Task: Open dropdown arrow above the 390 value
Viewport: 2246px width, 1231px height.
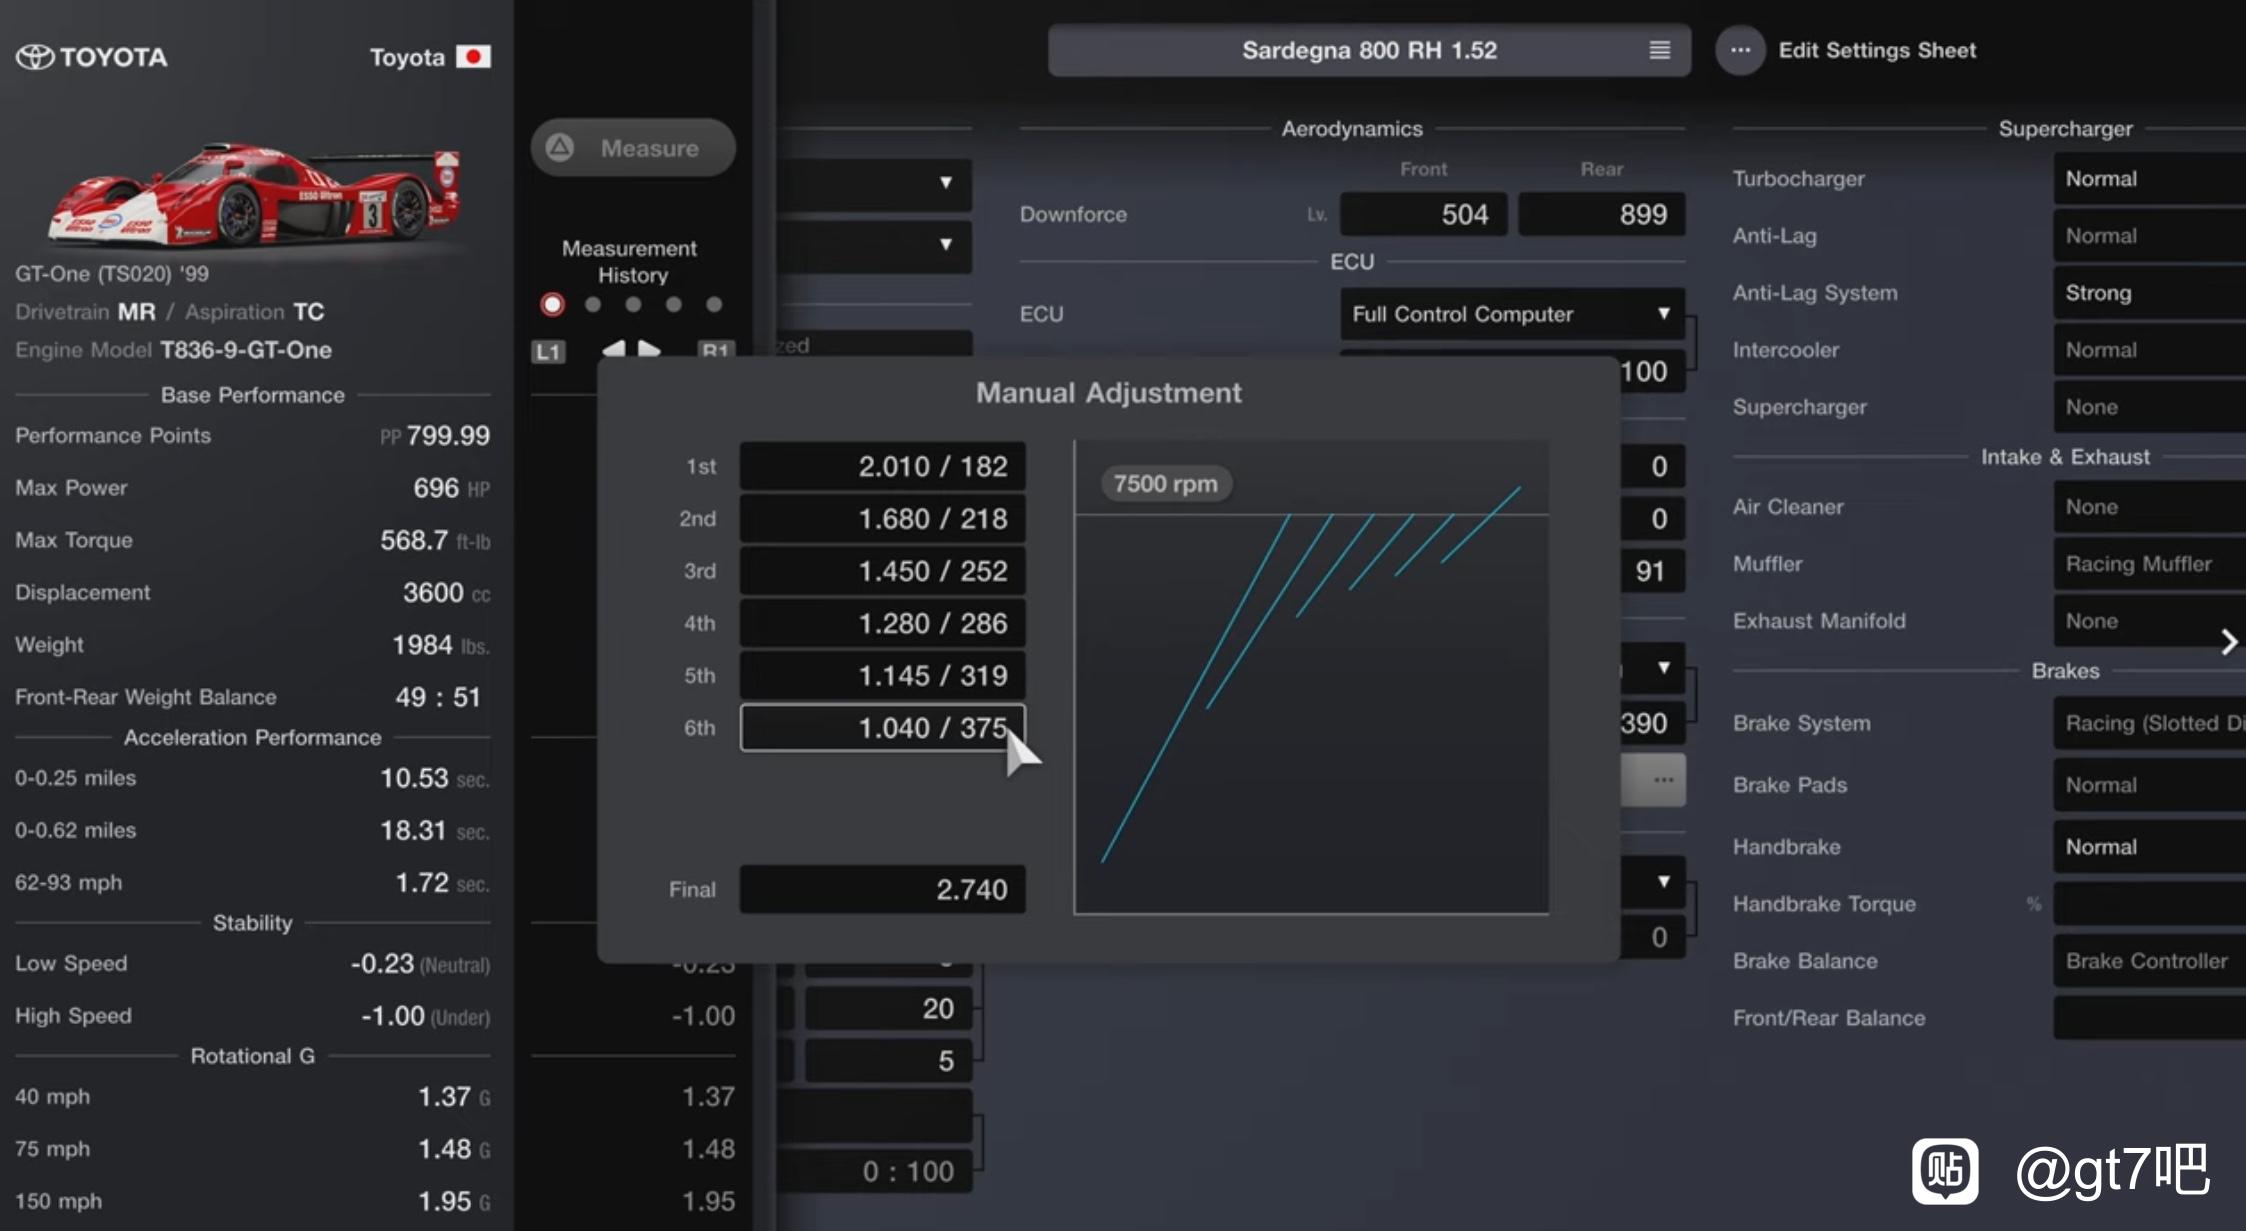Action: click(1663, 668)
